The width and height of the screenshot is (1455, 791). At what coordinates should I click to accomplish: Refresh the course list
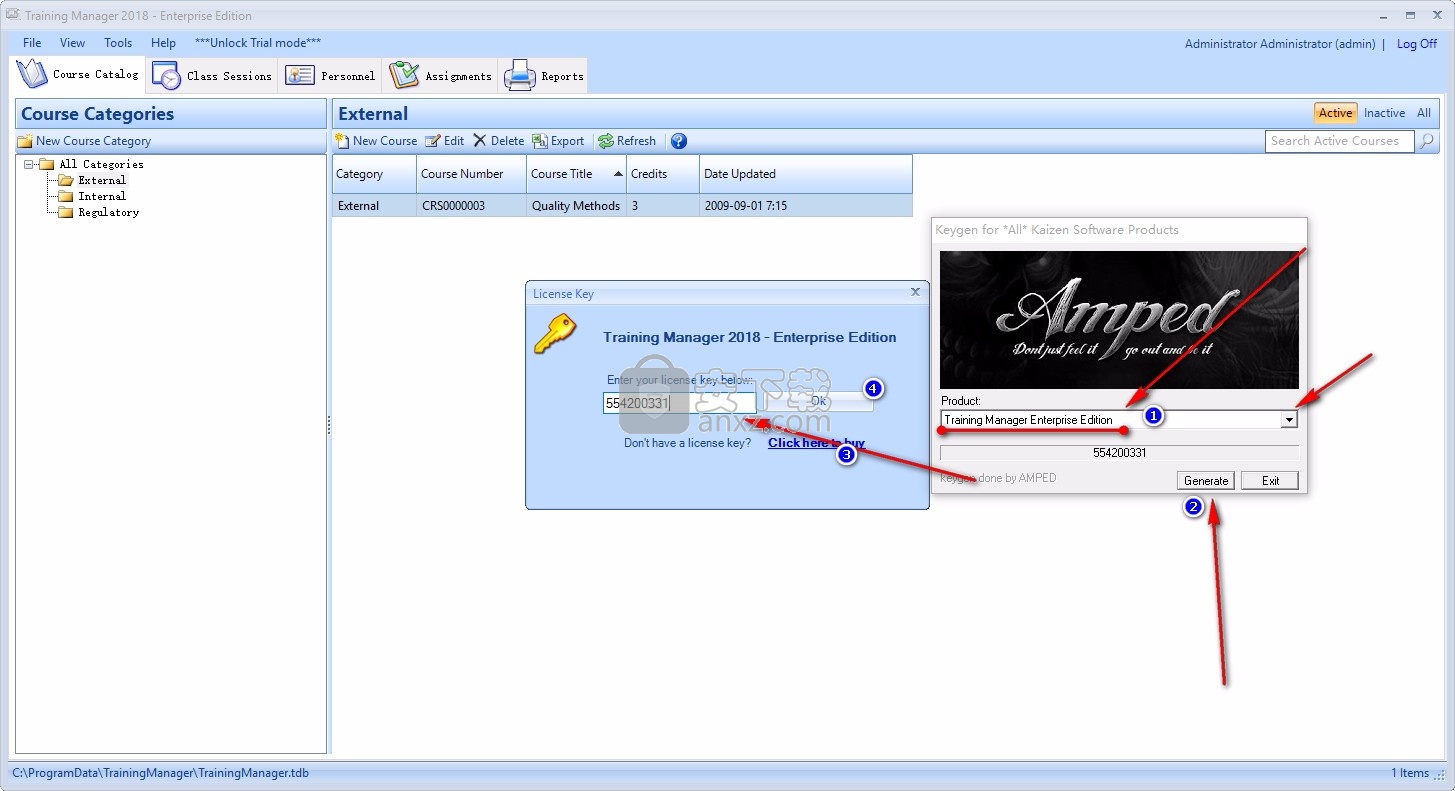(x=627, y=141)
